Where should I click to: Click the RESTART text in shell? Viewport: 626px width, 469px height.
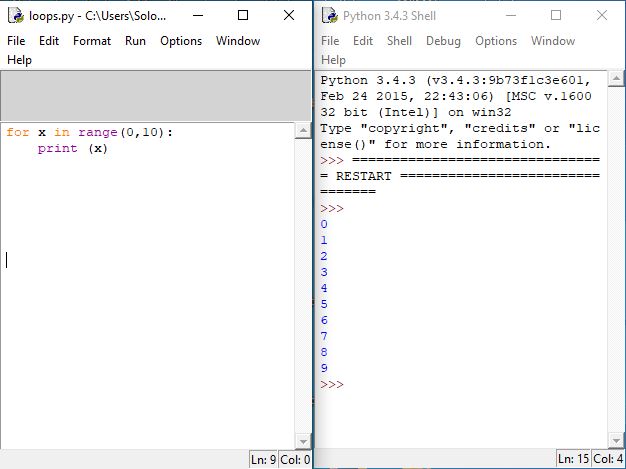[363, 176]
